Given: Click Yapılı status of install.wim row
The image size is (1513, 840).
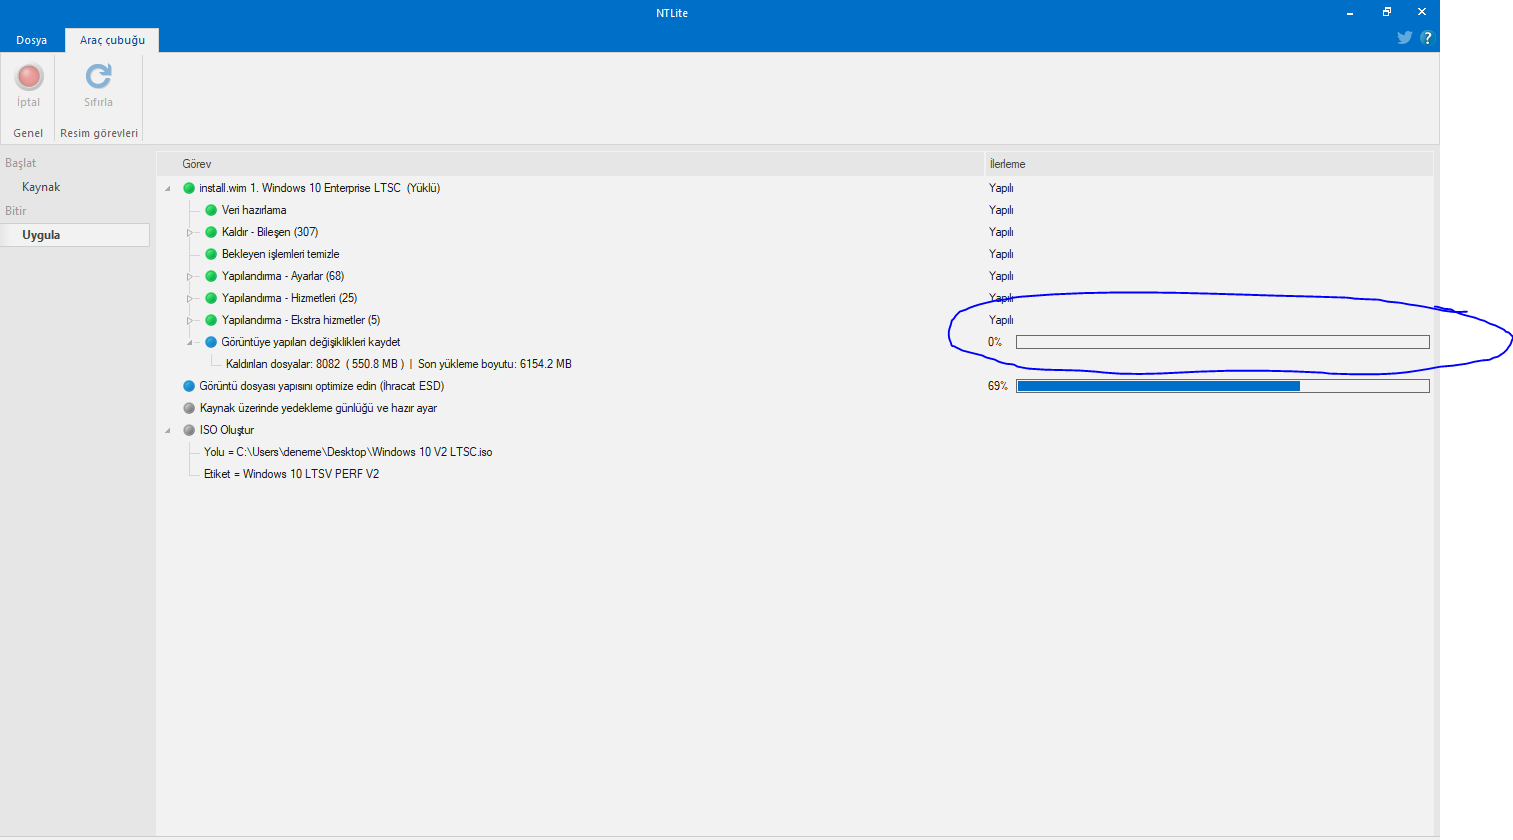Looking at the screenshot, I should pyautogui.click(x=1001, y=188).
